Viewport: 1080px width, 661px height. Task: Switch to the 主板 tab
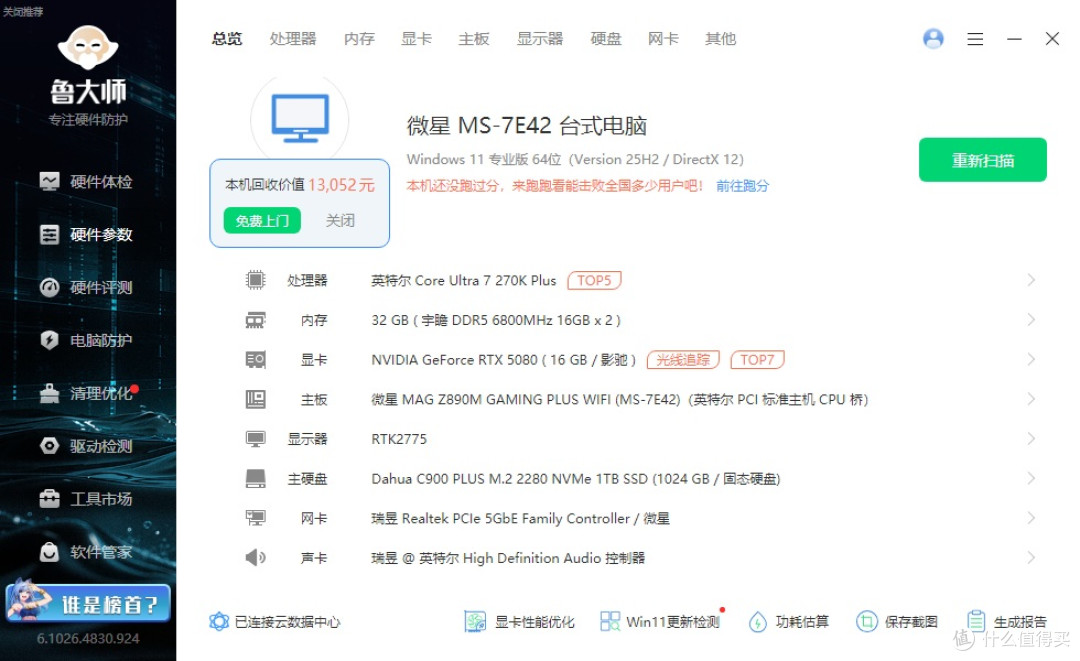pyautogui.click(x=474, y=39)
